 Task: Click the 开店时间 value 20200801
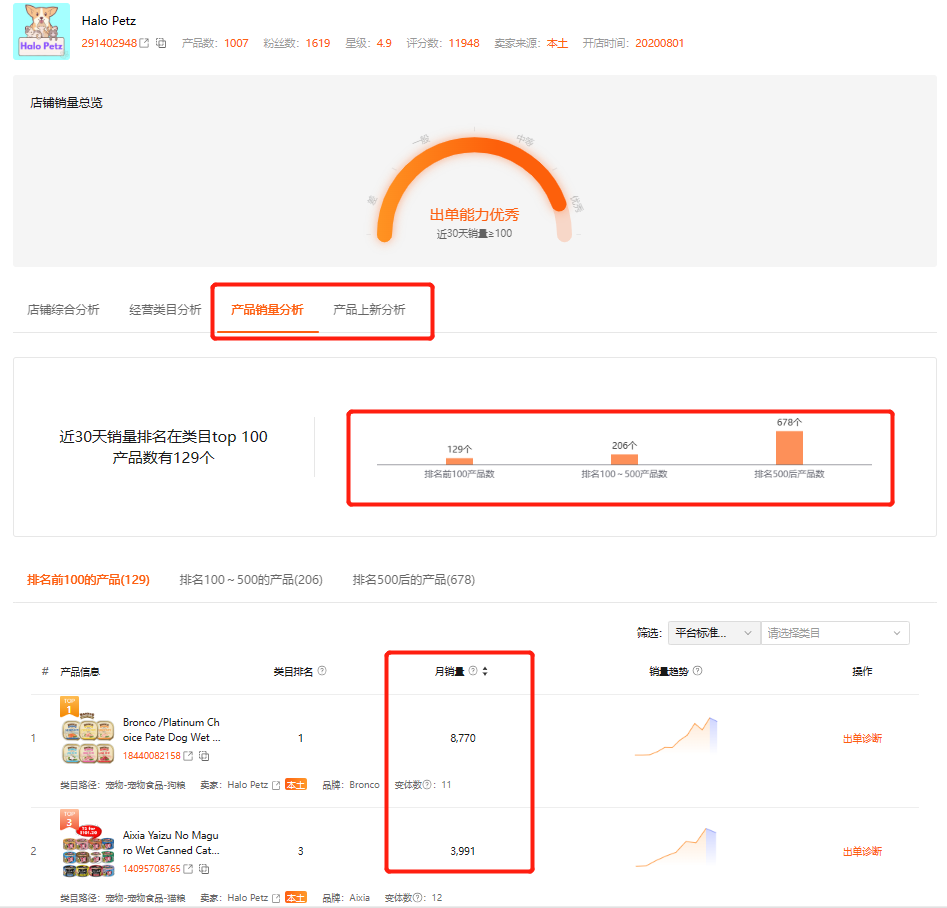[x=660, y=43]
